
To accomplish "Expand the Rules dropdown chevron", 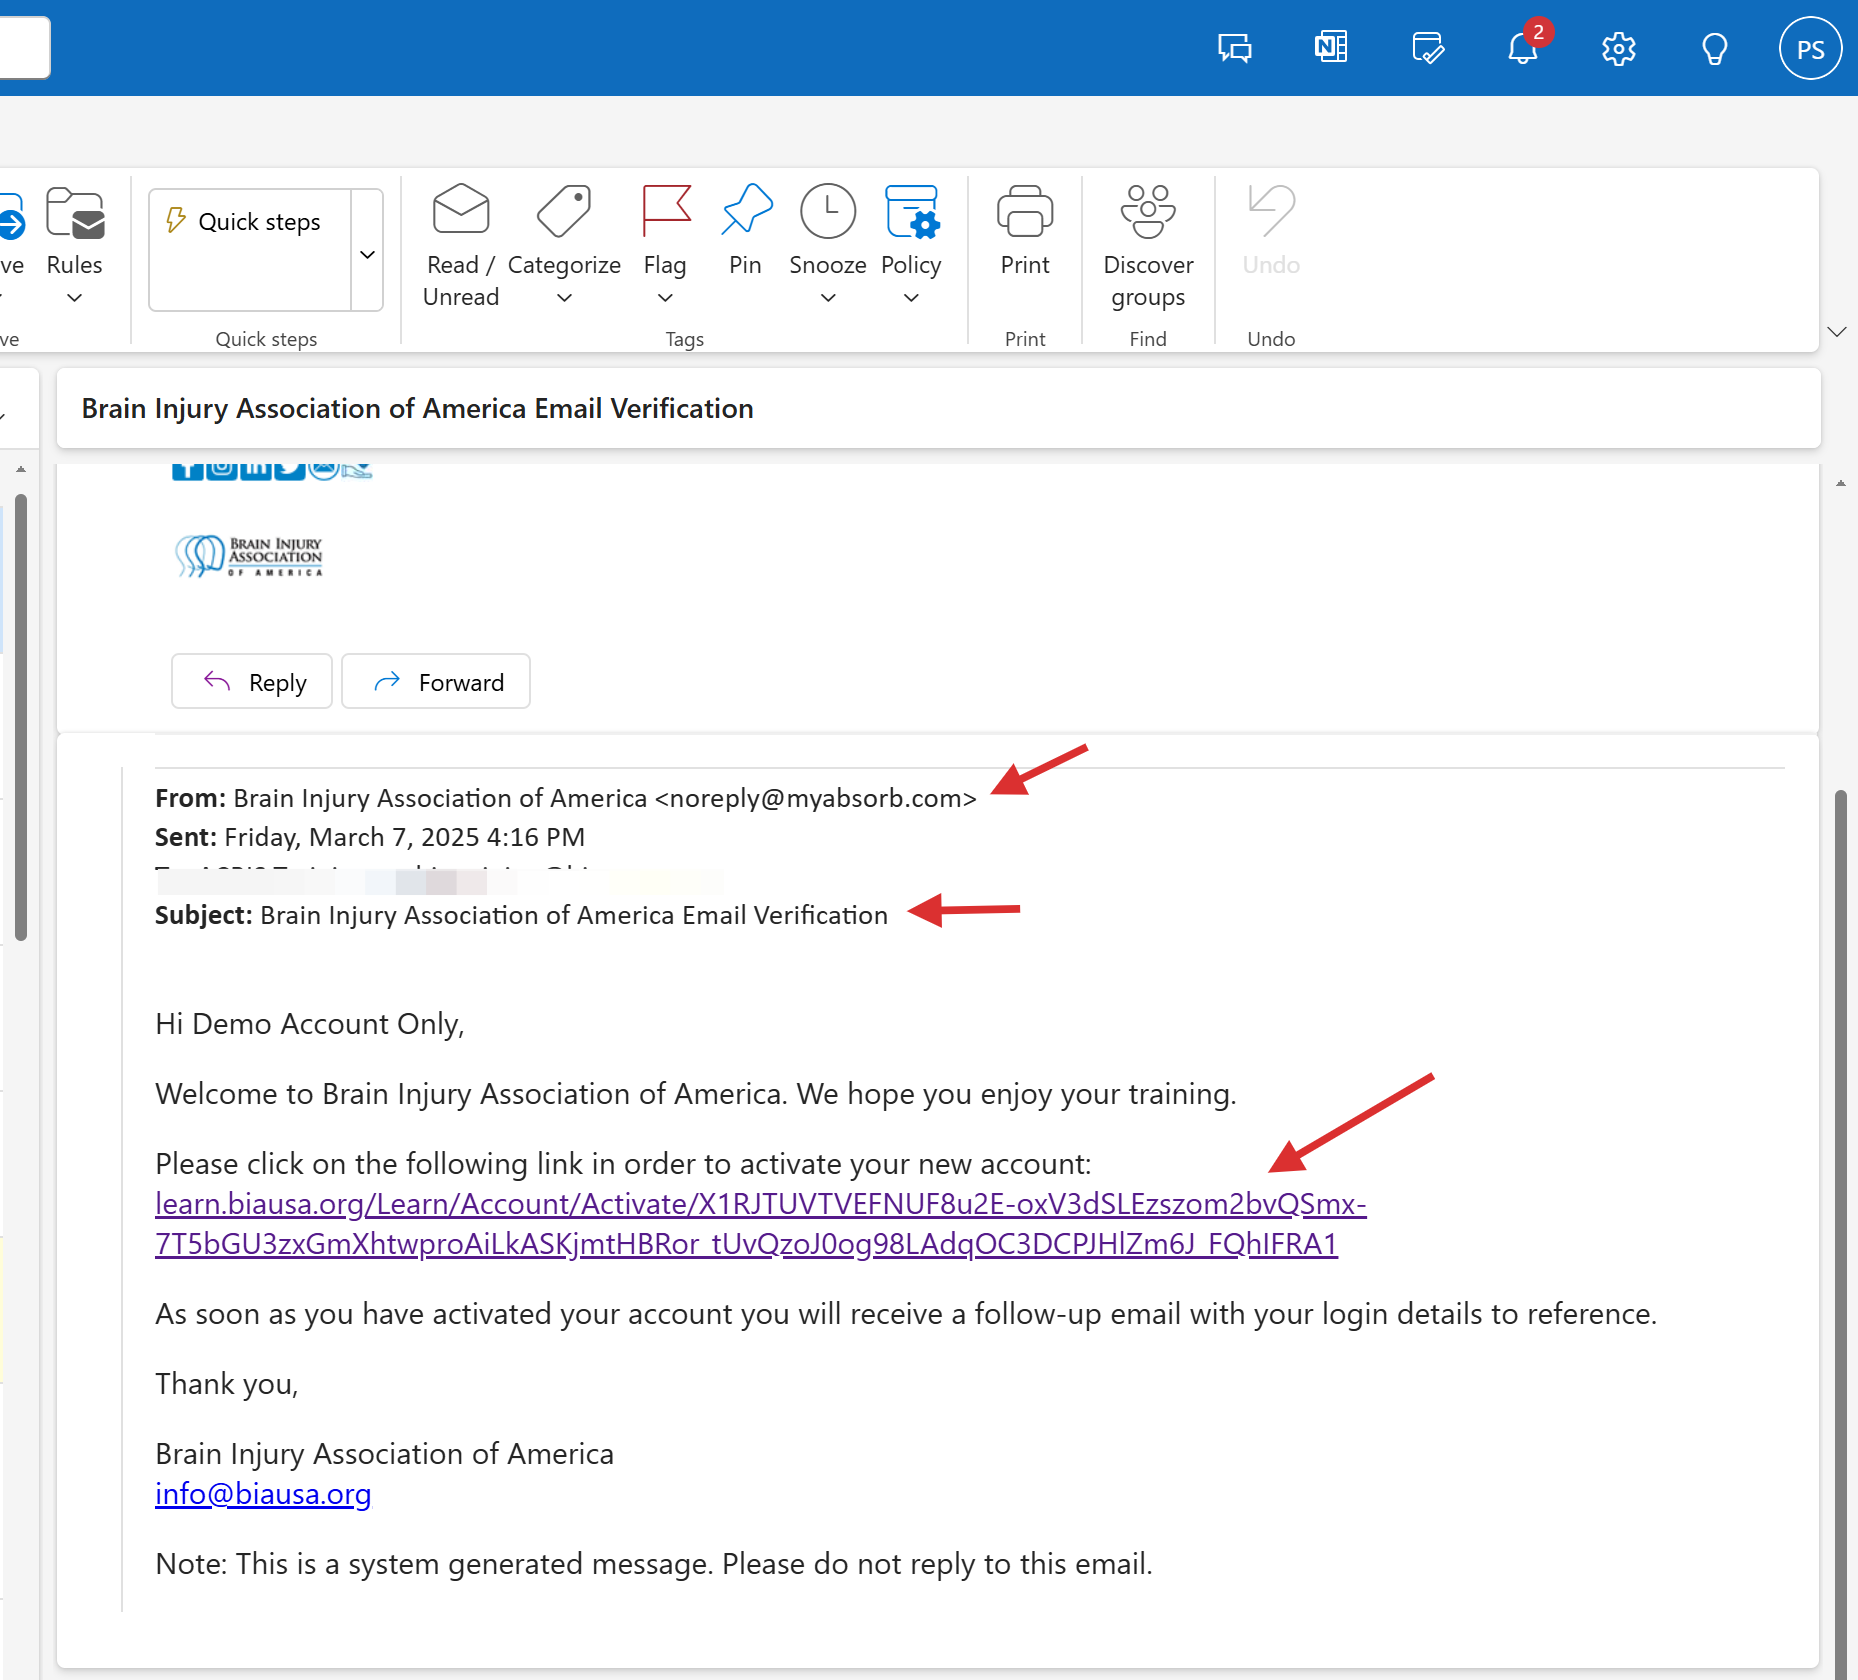I will [x=75, y=298].
